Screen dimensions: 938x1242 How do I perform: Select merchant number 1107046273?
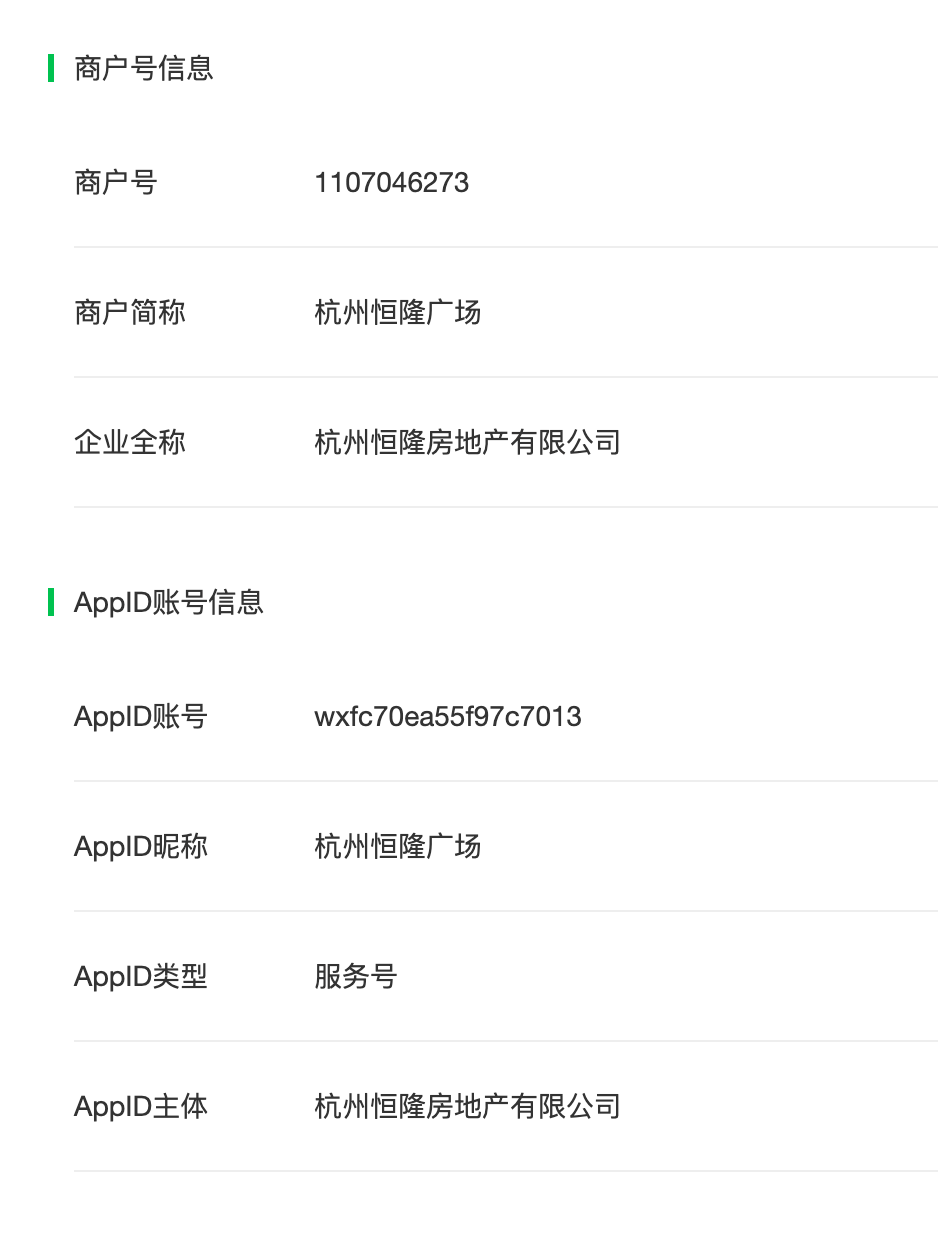(x=392, y=182)
